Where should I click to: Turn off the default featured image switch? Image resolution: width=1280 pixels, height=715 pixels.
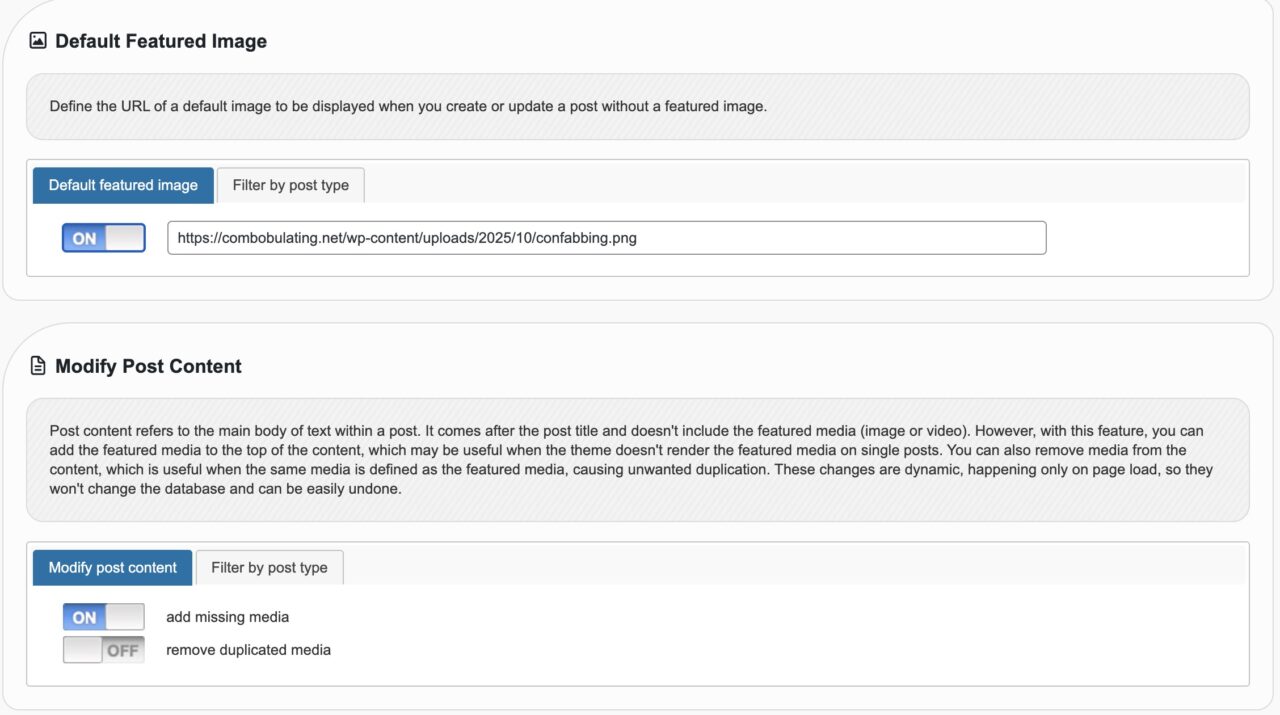click(x=104, y=238)
